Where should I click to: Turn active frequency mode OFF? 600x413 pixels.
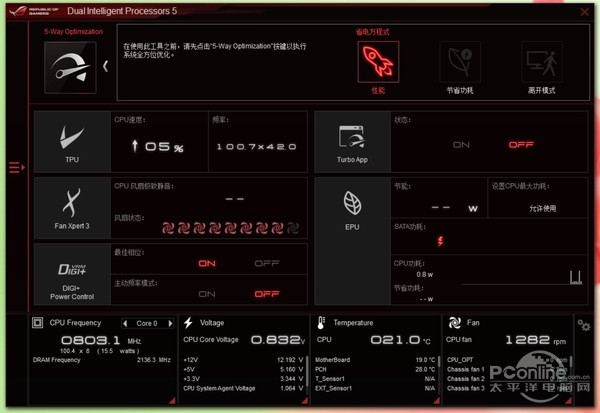(x=267, y=294)
